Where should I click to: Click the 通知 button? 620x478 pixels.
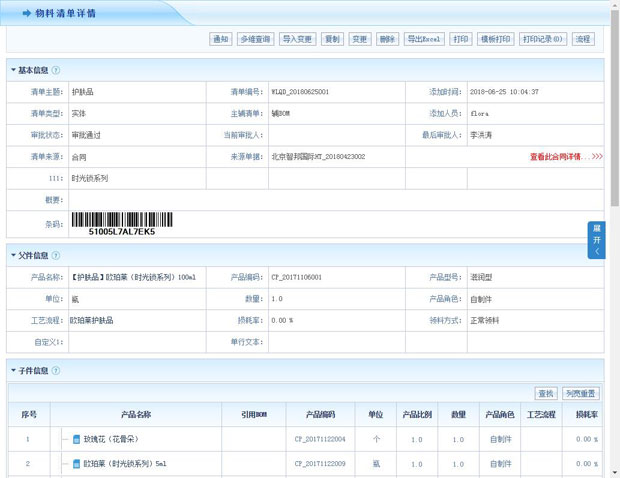click(x=220, y=39)
